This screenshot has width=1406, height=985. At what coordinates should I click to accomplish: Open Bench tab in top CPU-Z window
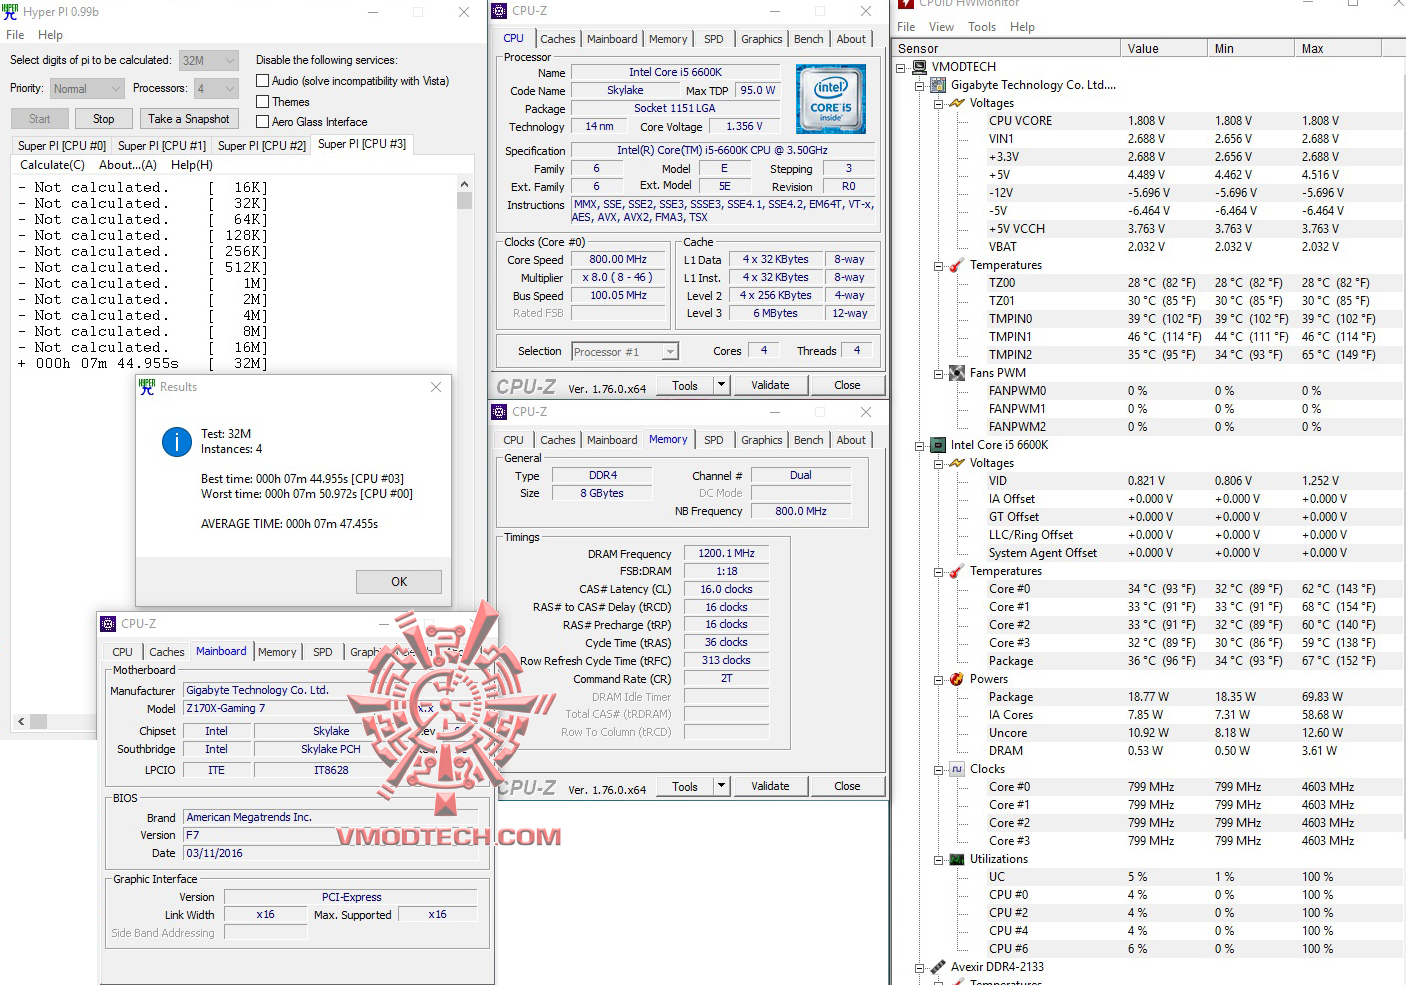click(x=809, y=39)
